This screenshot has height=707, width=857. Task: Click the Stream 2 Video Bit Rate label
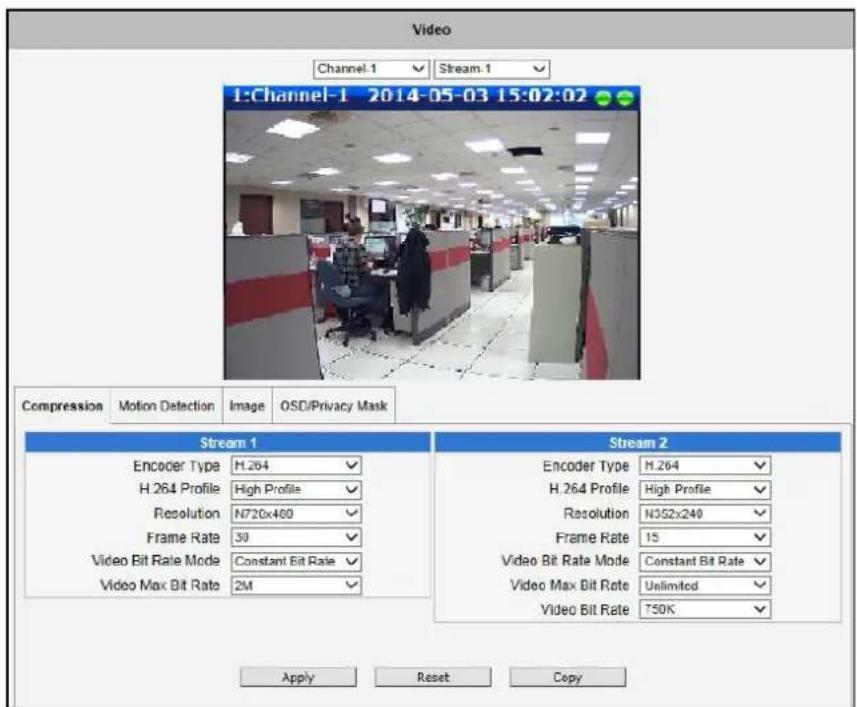pos(585,610)
